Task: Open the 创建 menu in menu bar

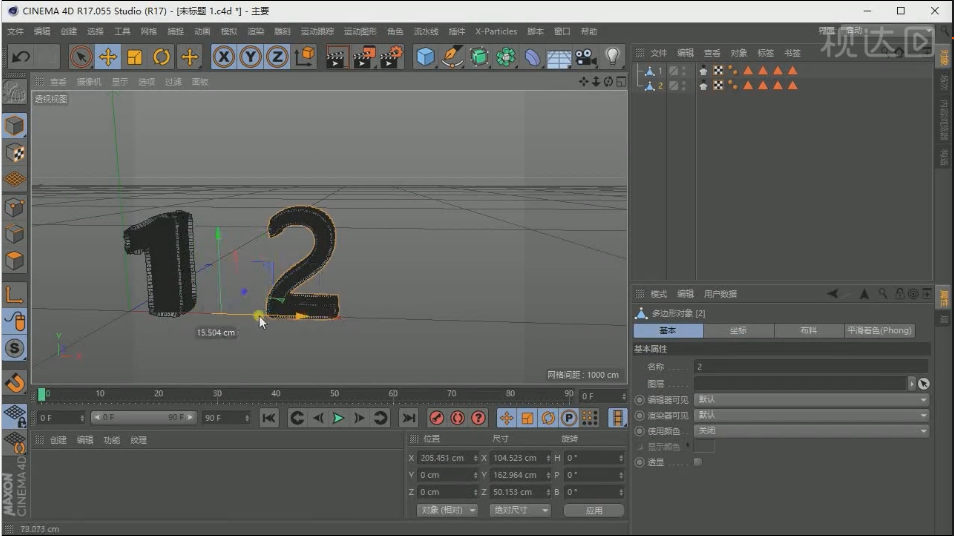Action: (x=69, y=32)
